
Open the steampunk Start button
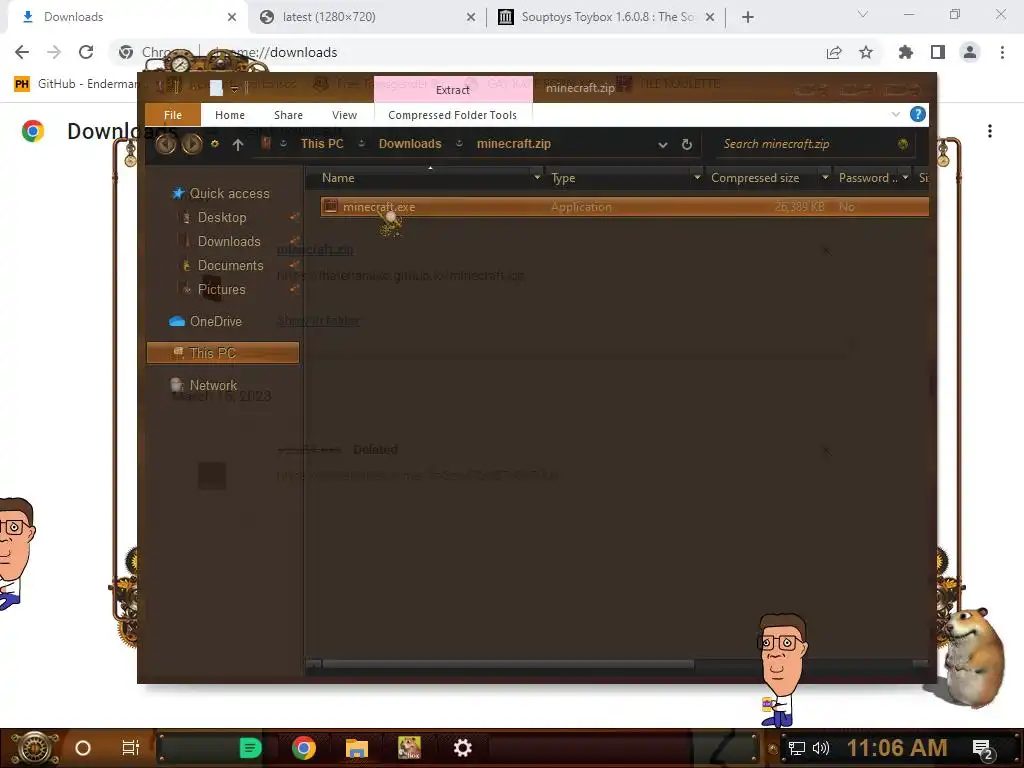(35, 748)
